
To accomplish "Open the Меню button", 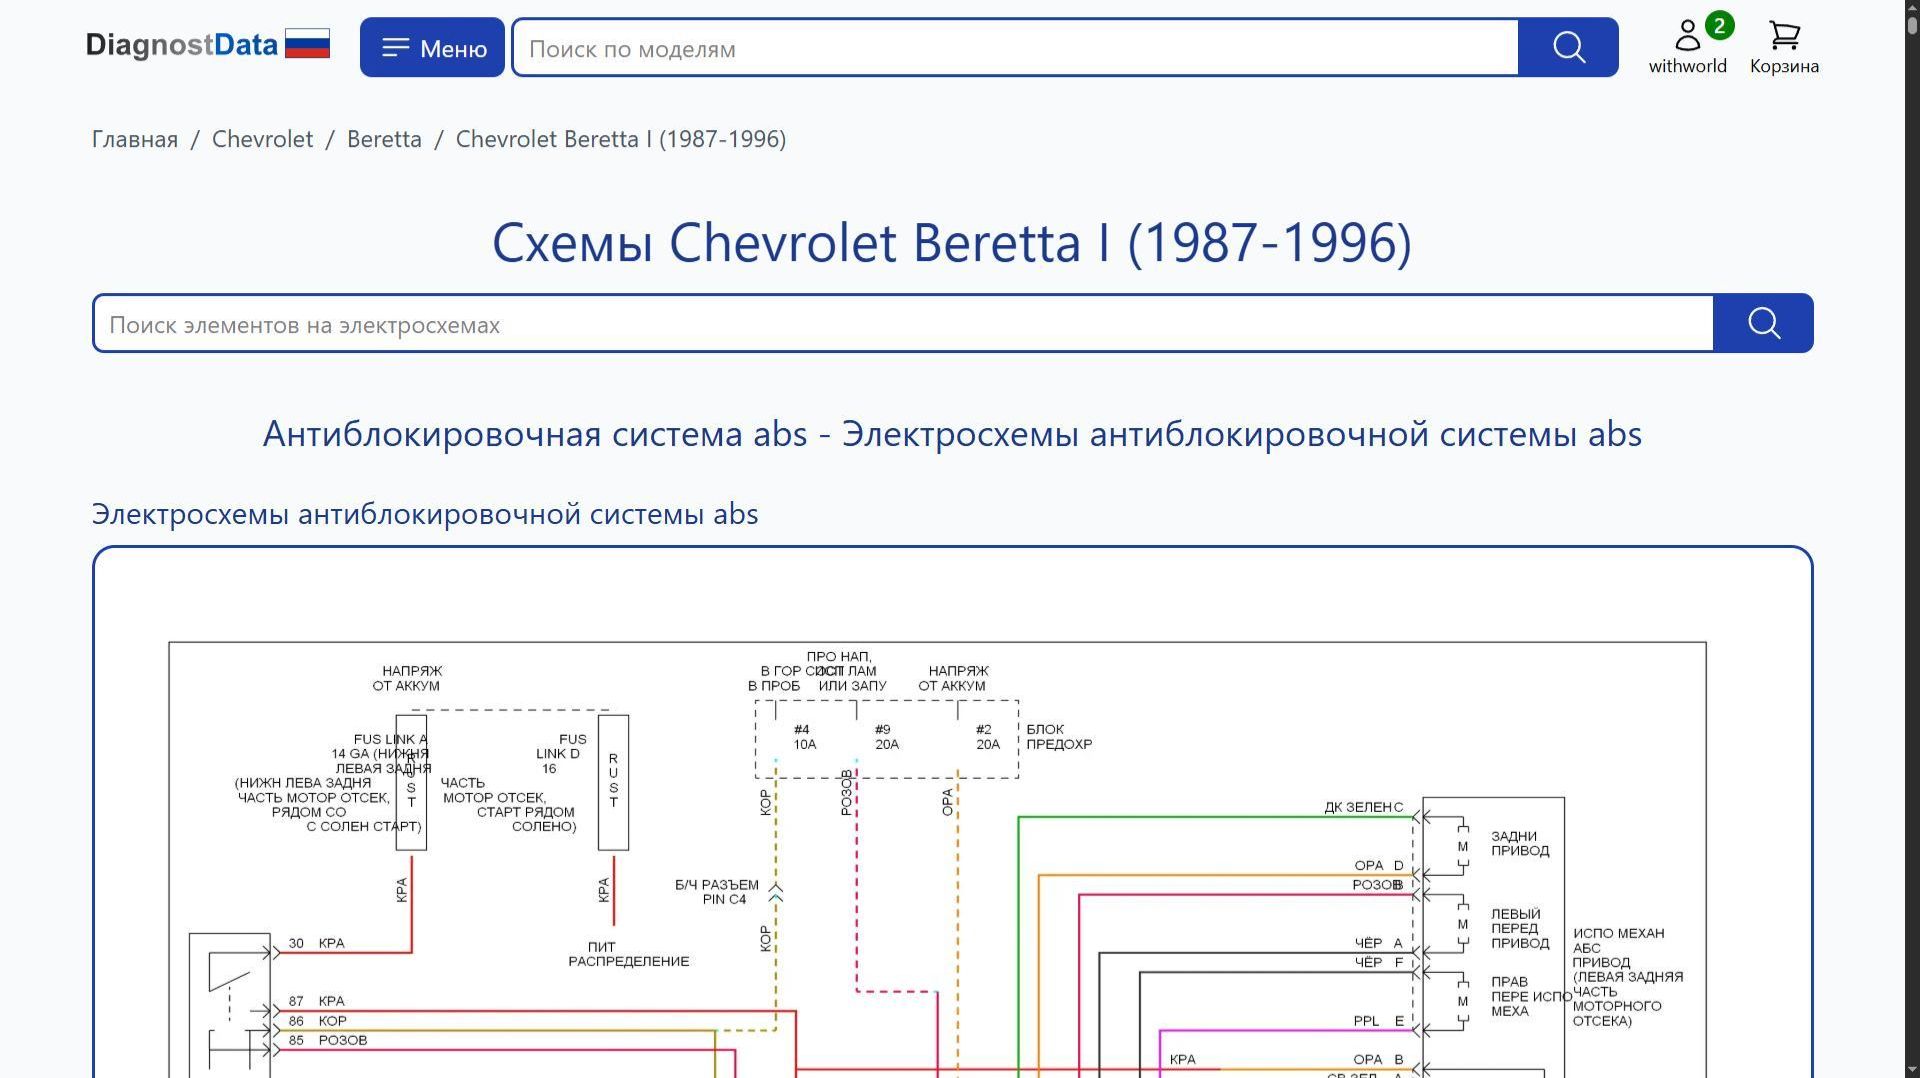I will (432, 47).
